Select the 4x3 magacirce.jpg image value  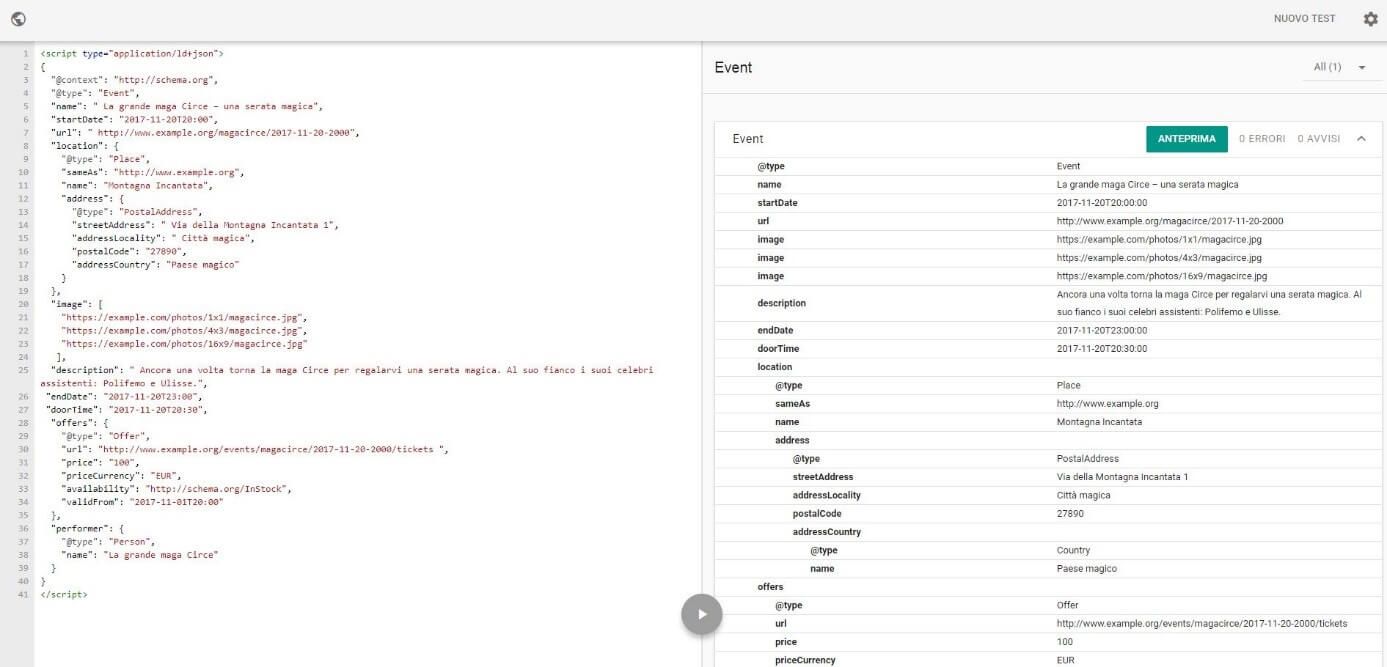[x=1159, y=258]
